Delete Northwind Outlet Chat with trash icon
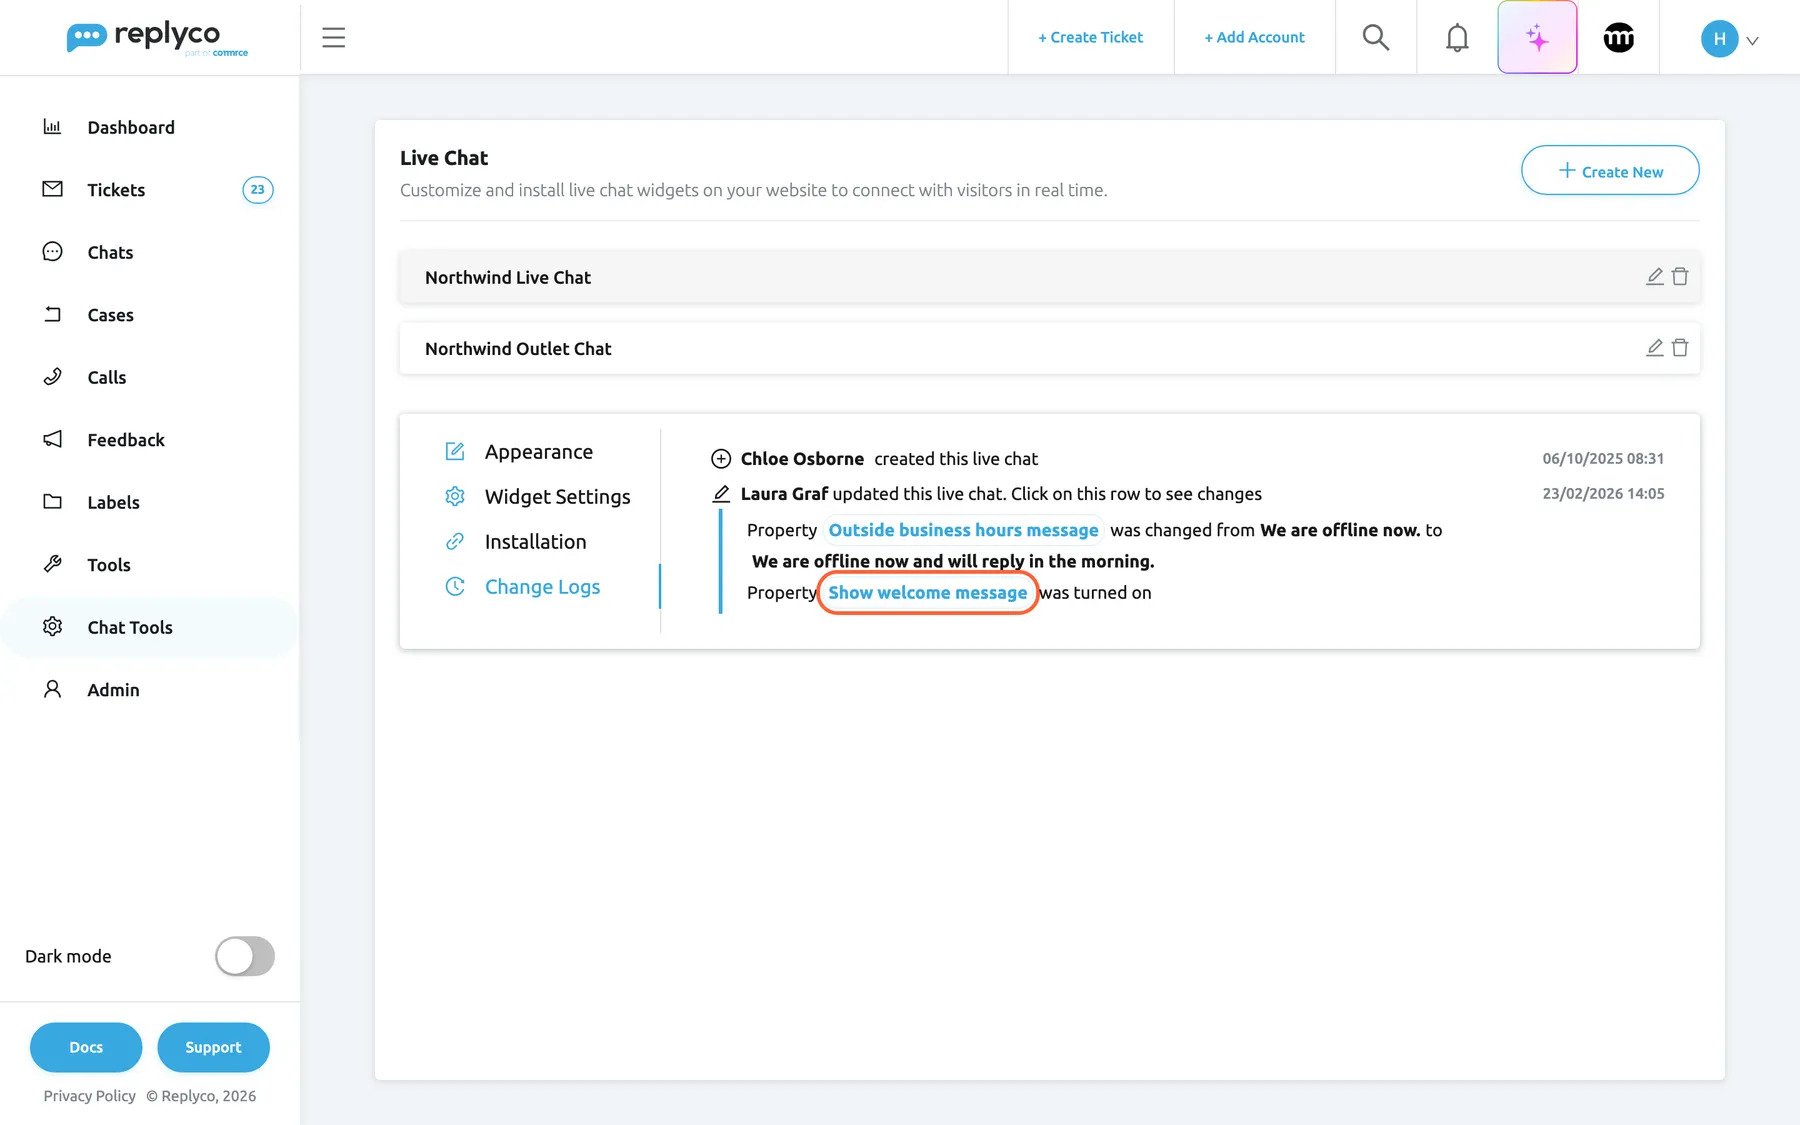 [x=1680, y=347]
